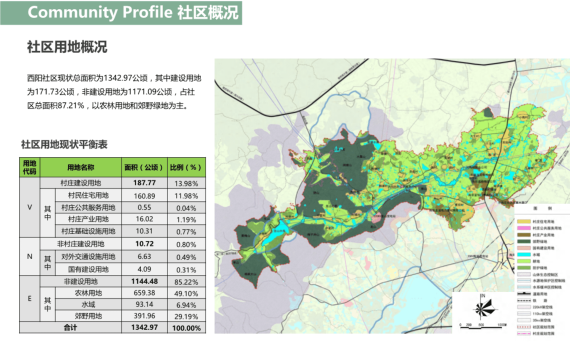Click the 1342.97 total area cell
This screenshot has width=570, height=360.
144,327
